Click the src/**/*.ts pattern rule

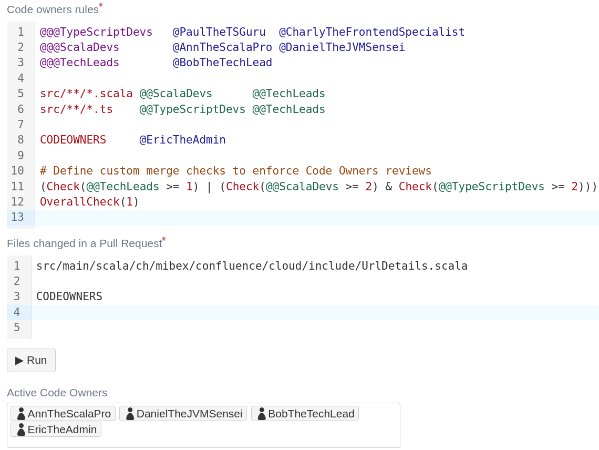point(76,109)
